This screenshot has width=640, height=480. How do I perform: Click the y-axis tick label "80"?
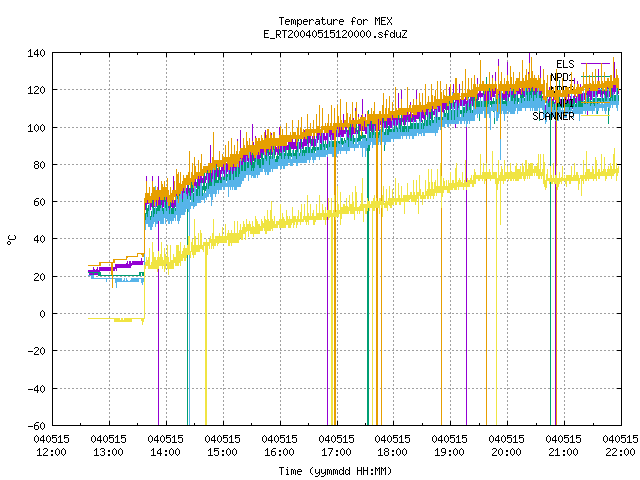point(39,165)
